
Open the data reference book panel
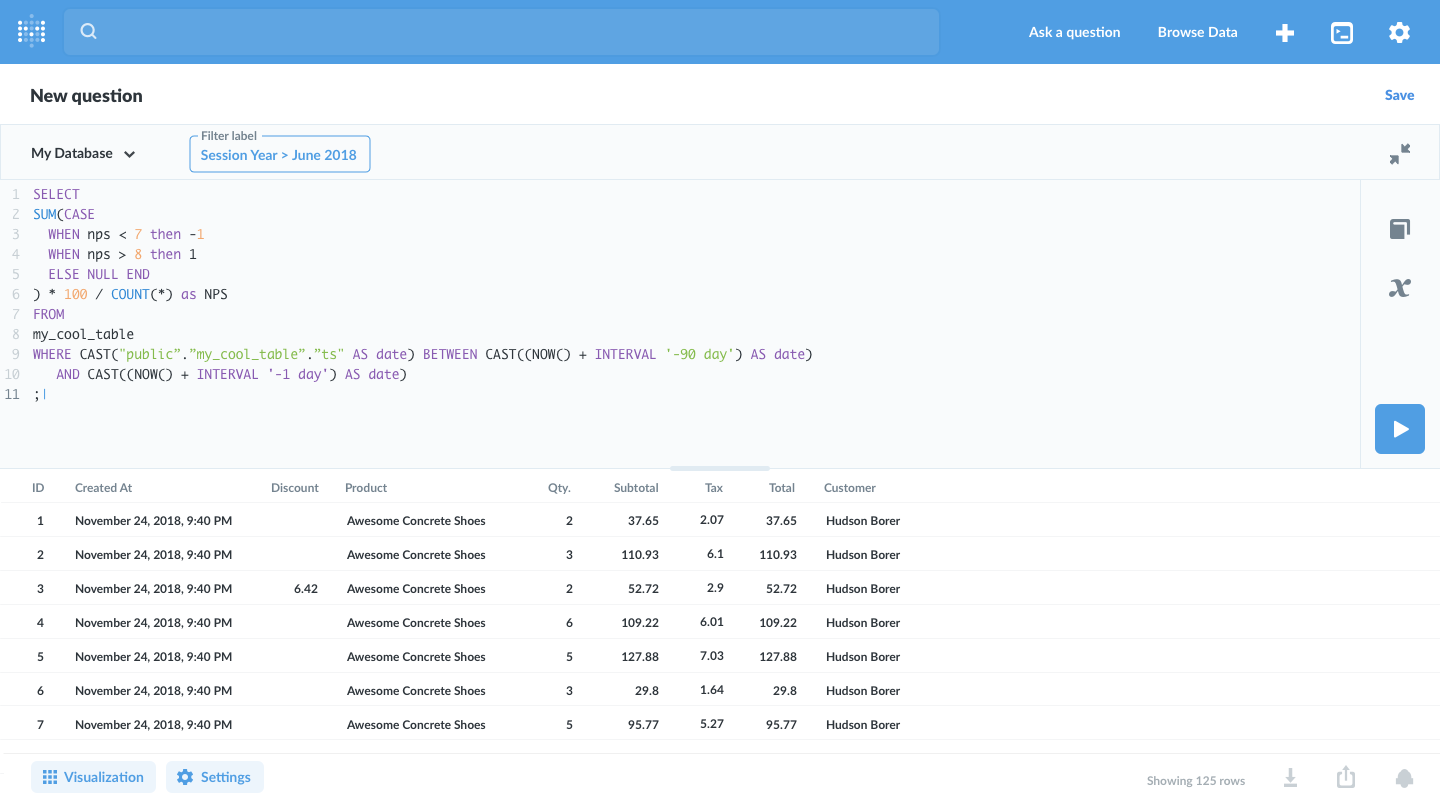pos(1399,228)
